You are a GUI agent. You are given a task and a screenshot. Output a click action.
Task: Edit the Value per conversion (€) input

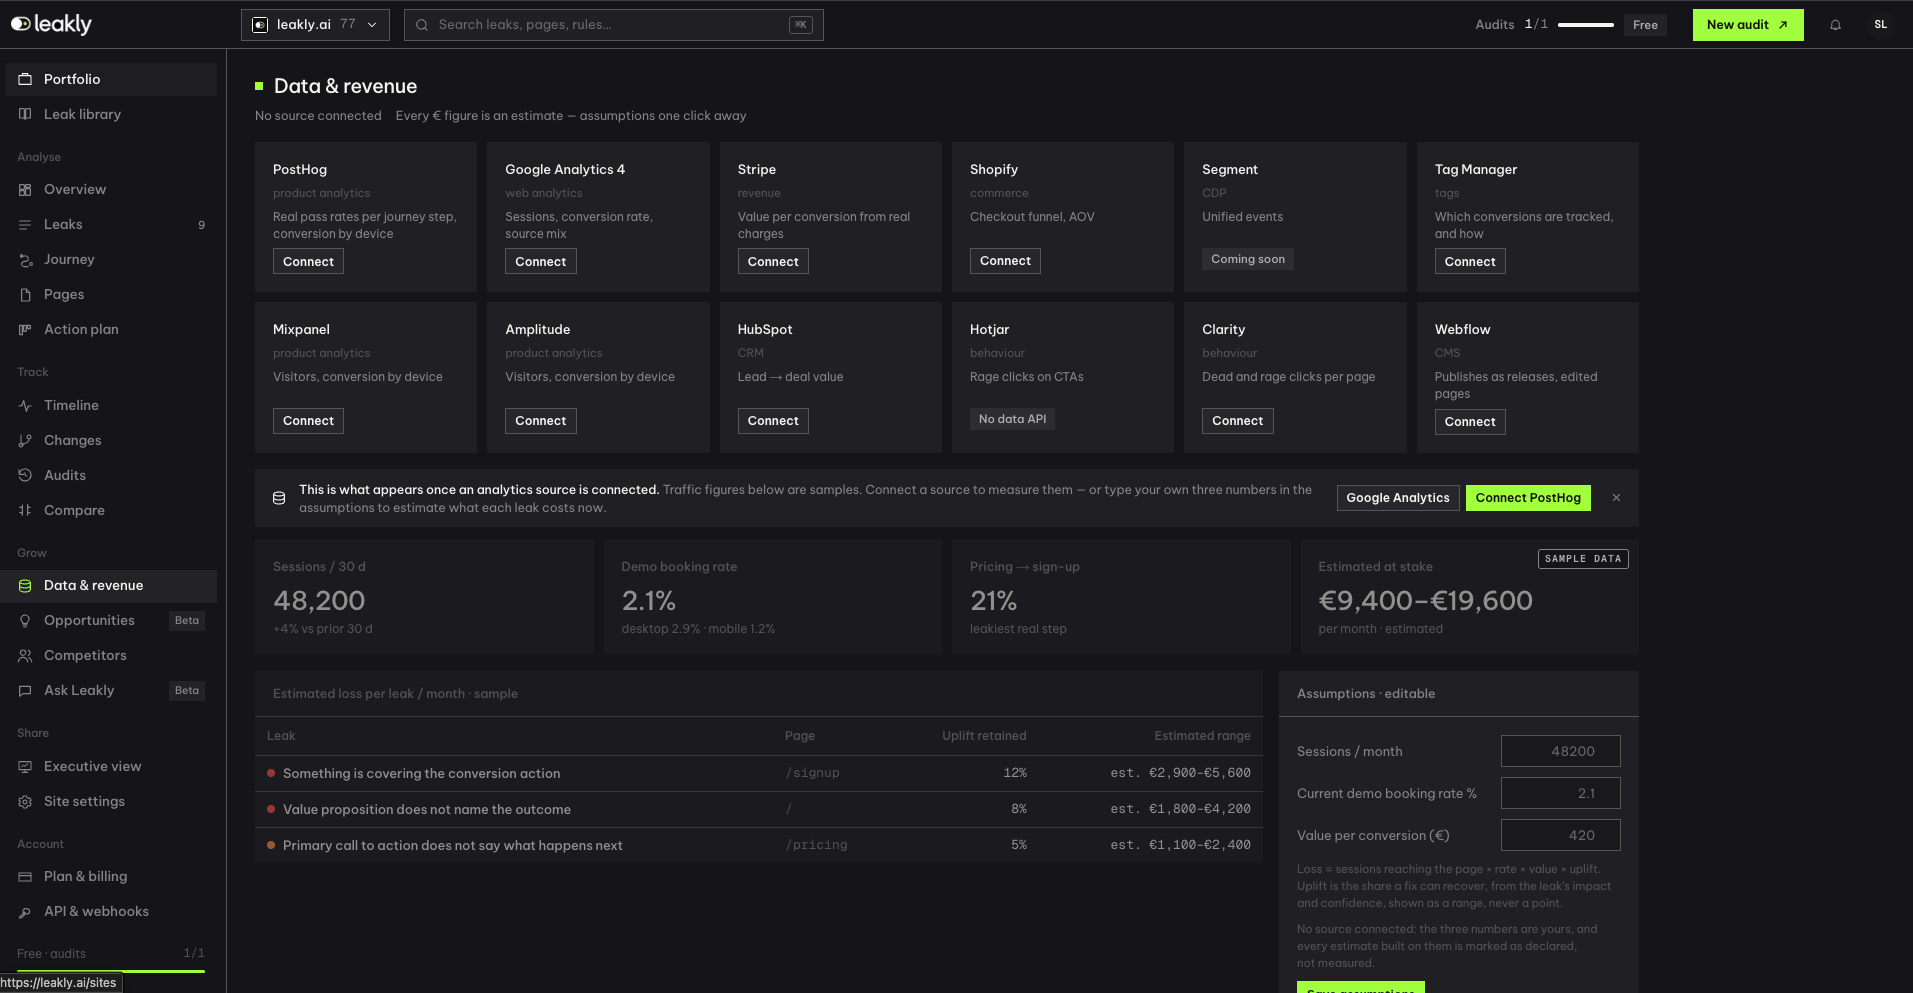1560,835
